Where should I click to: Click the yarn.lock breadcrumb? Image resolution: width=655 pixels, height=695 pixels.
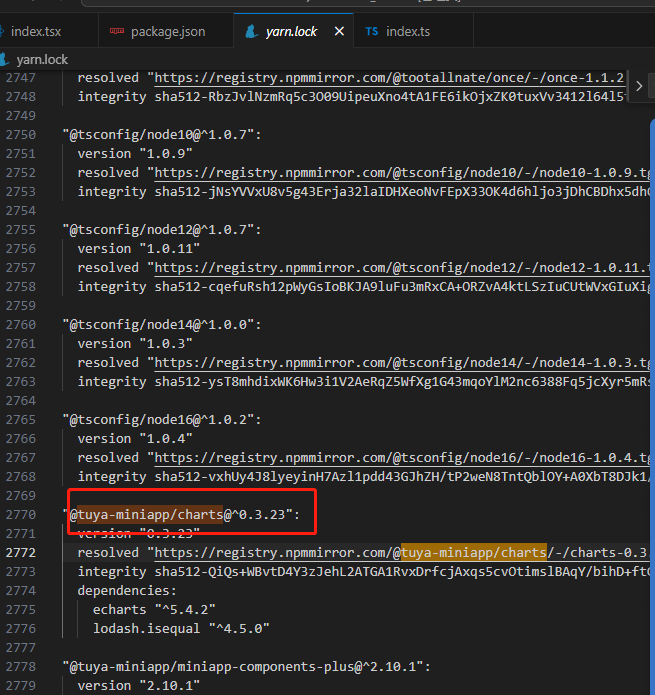point(42,59)
